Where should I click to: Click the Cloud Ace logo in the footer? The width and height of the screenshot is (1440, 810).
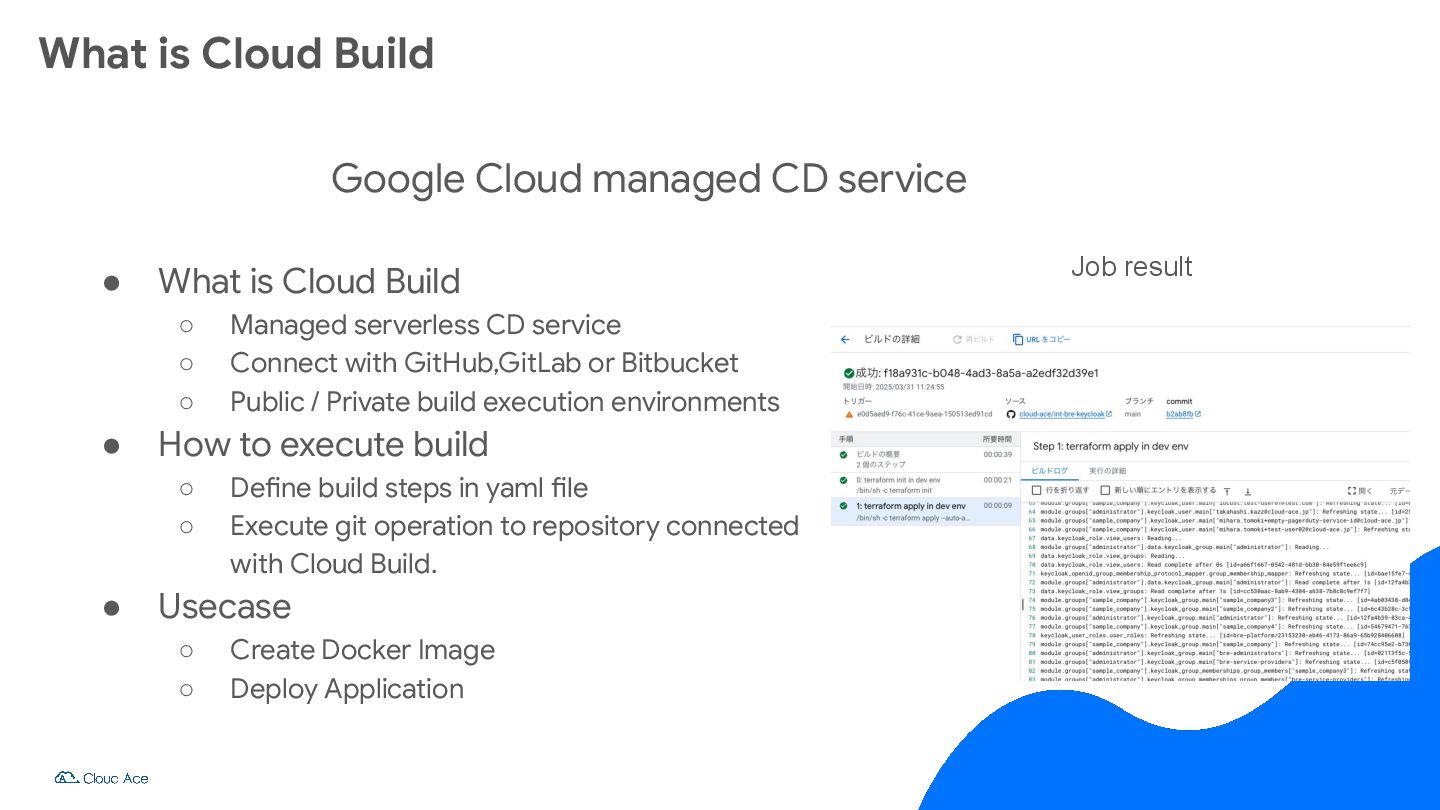[101, 778]
